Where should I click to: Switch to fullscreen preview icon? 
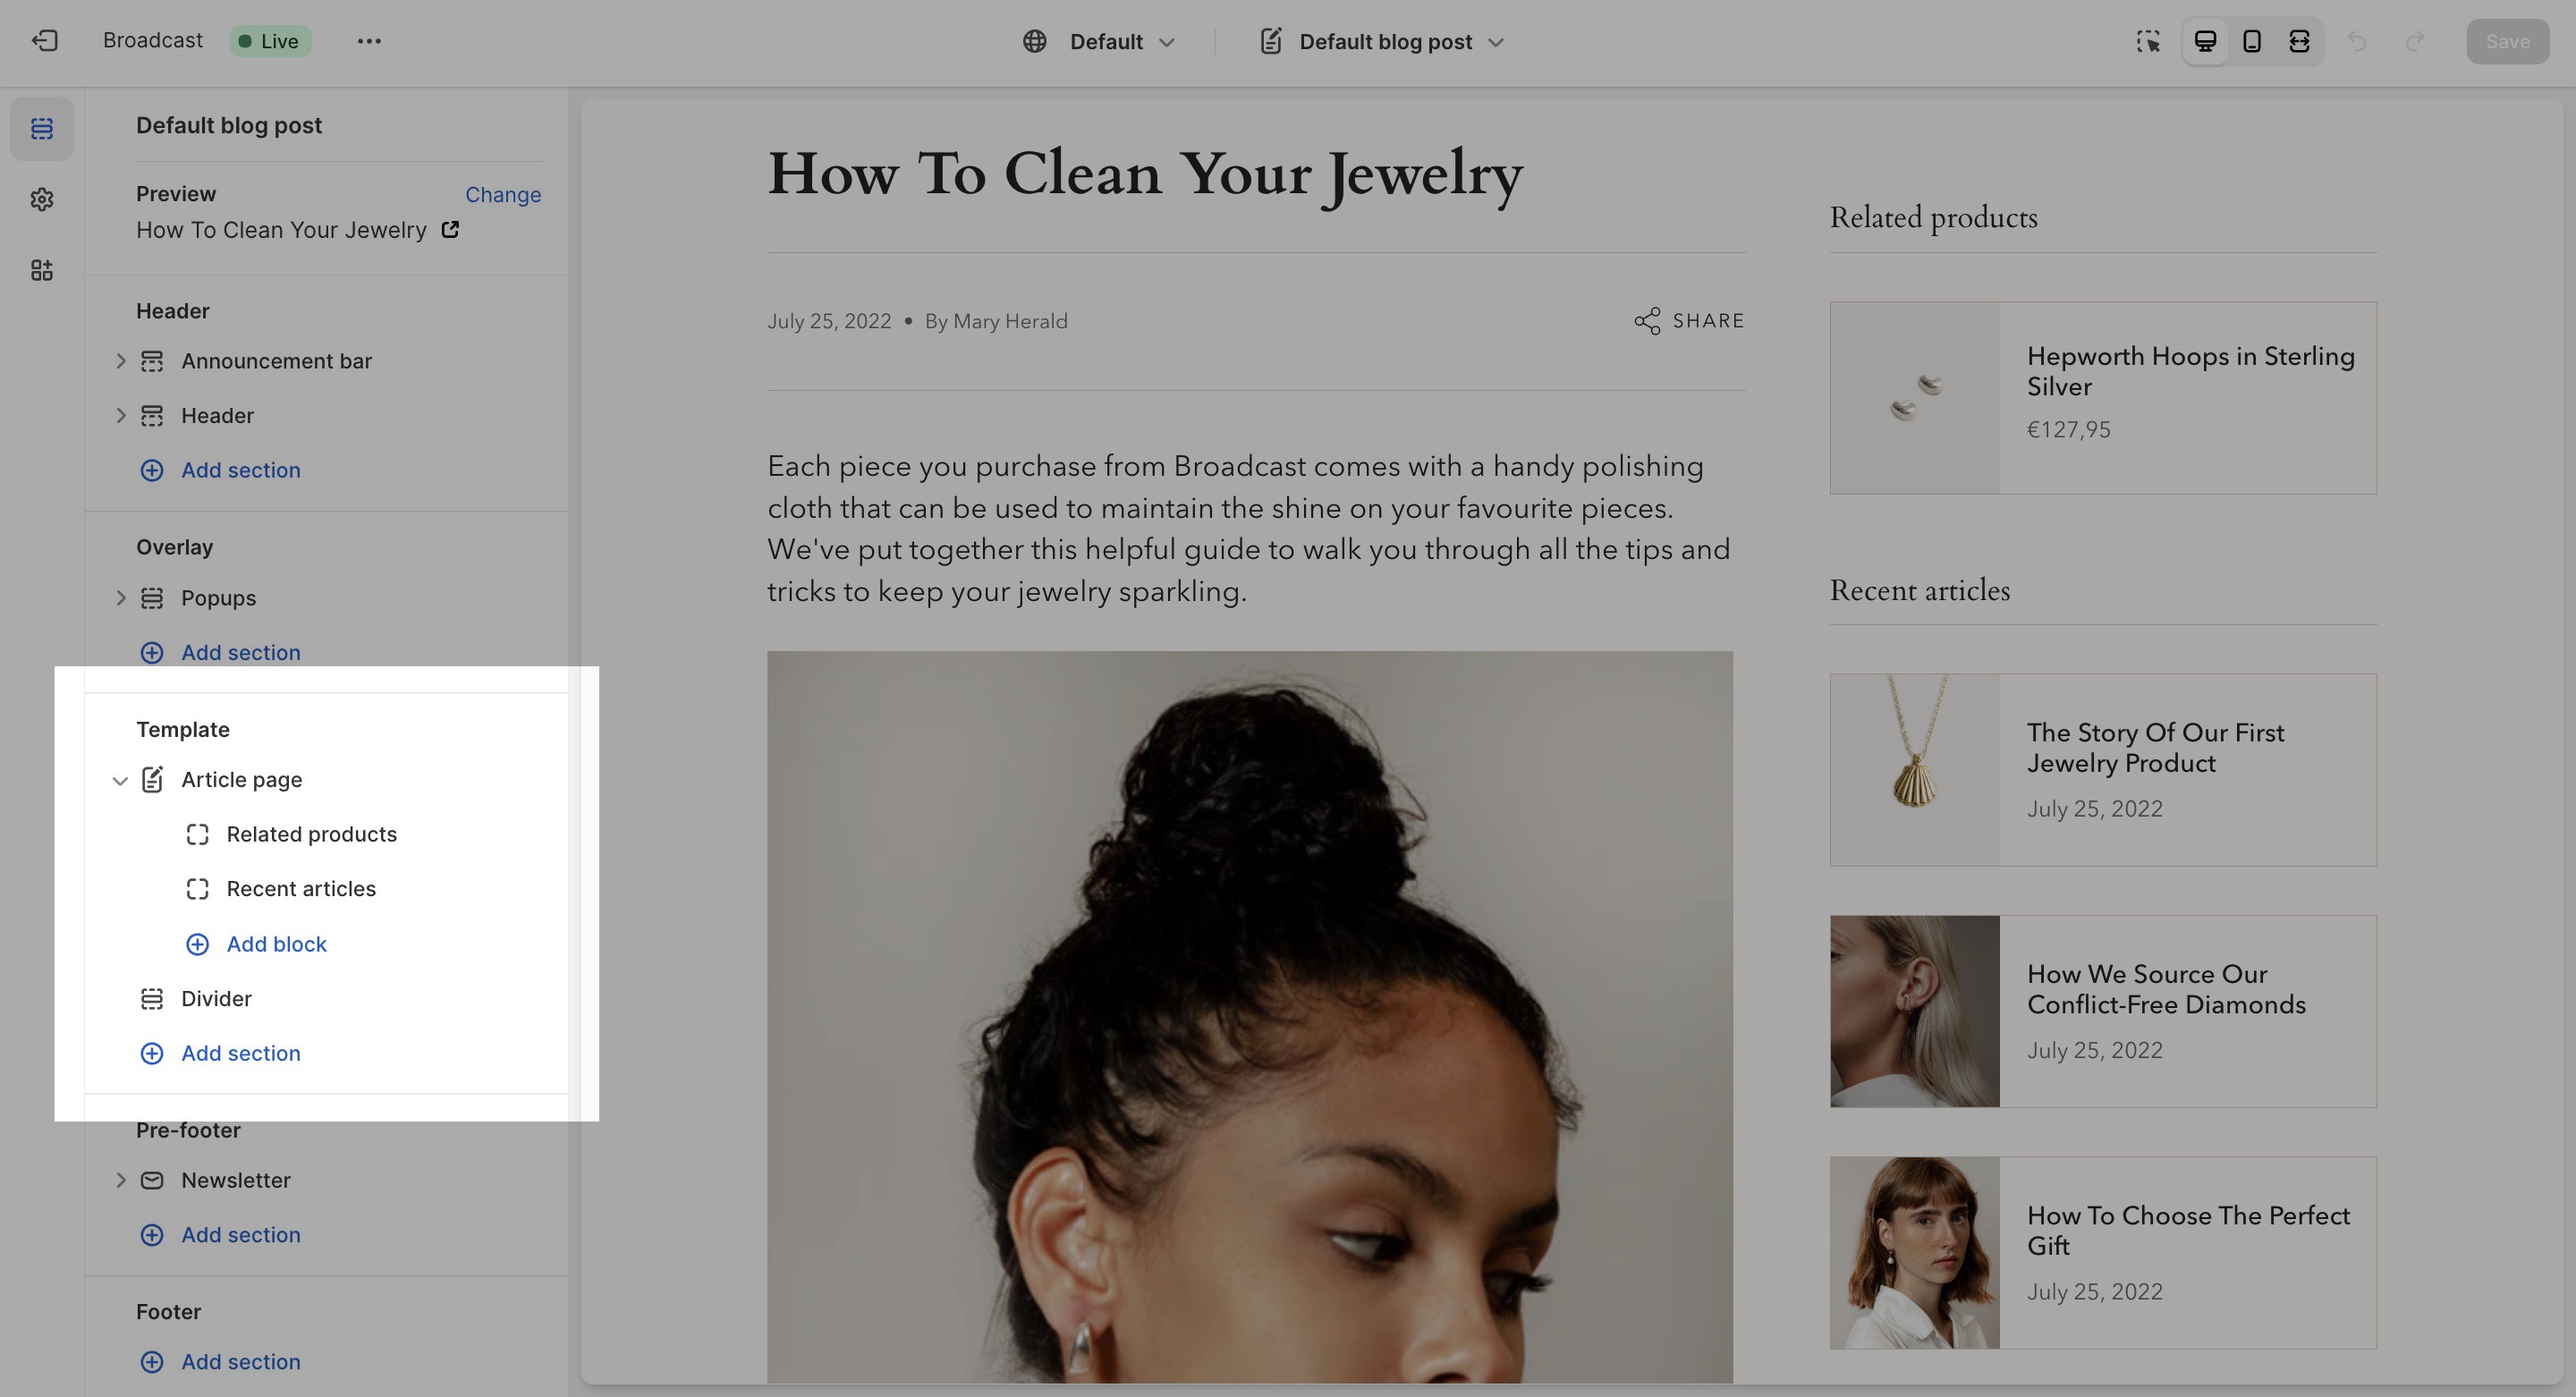click(2299, 41)
